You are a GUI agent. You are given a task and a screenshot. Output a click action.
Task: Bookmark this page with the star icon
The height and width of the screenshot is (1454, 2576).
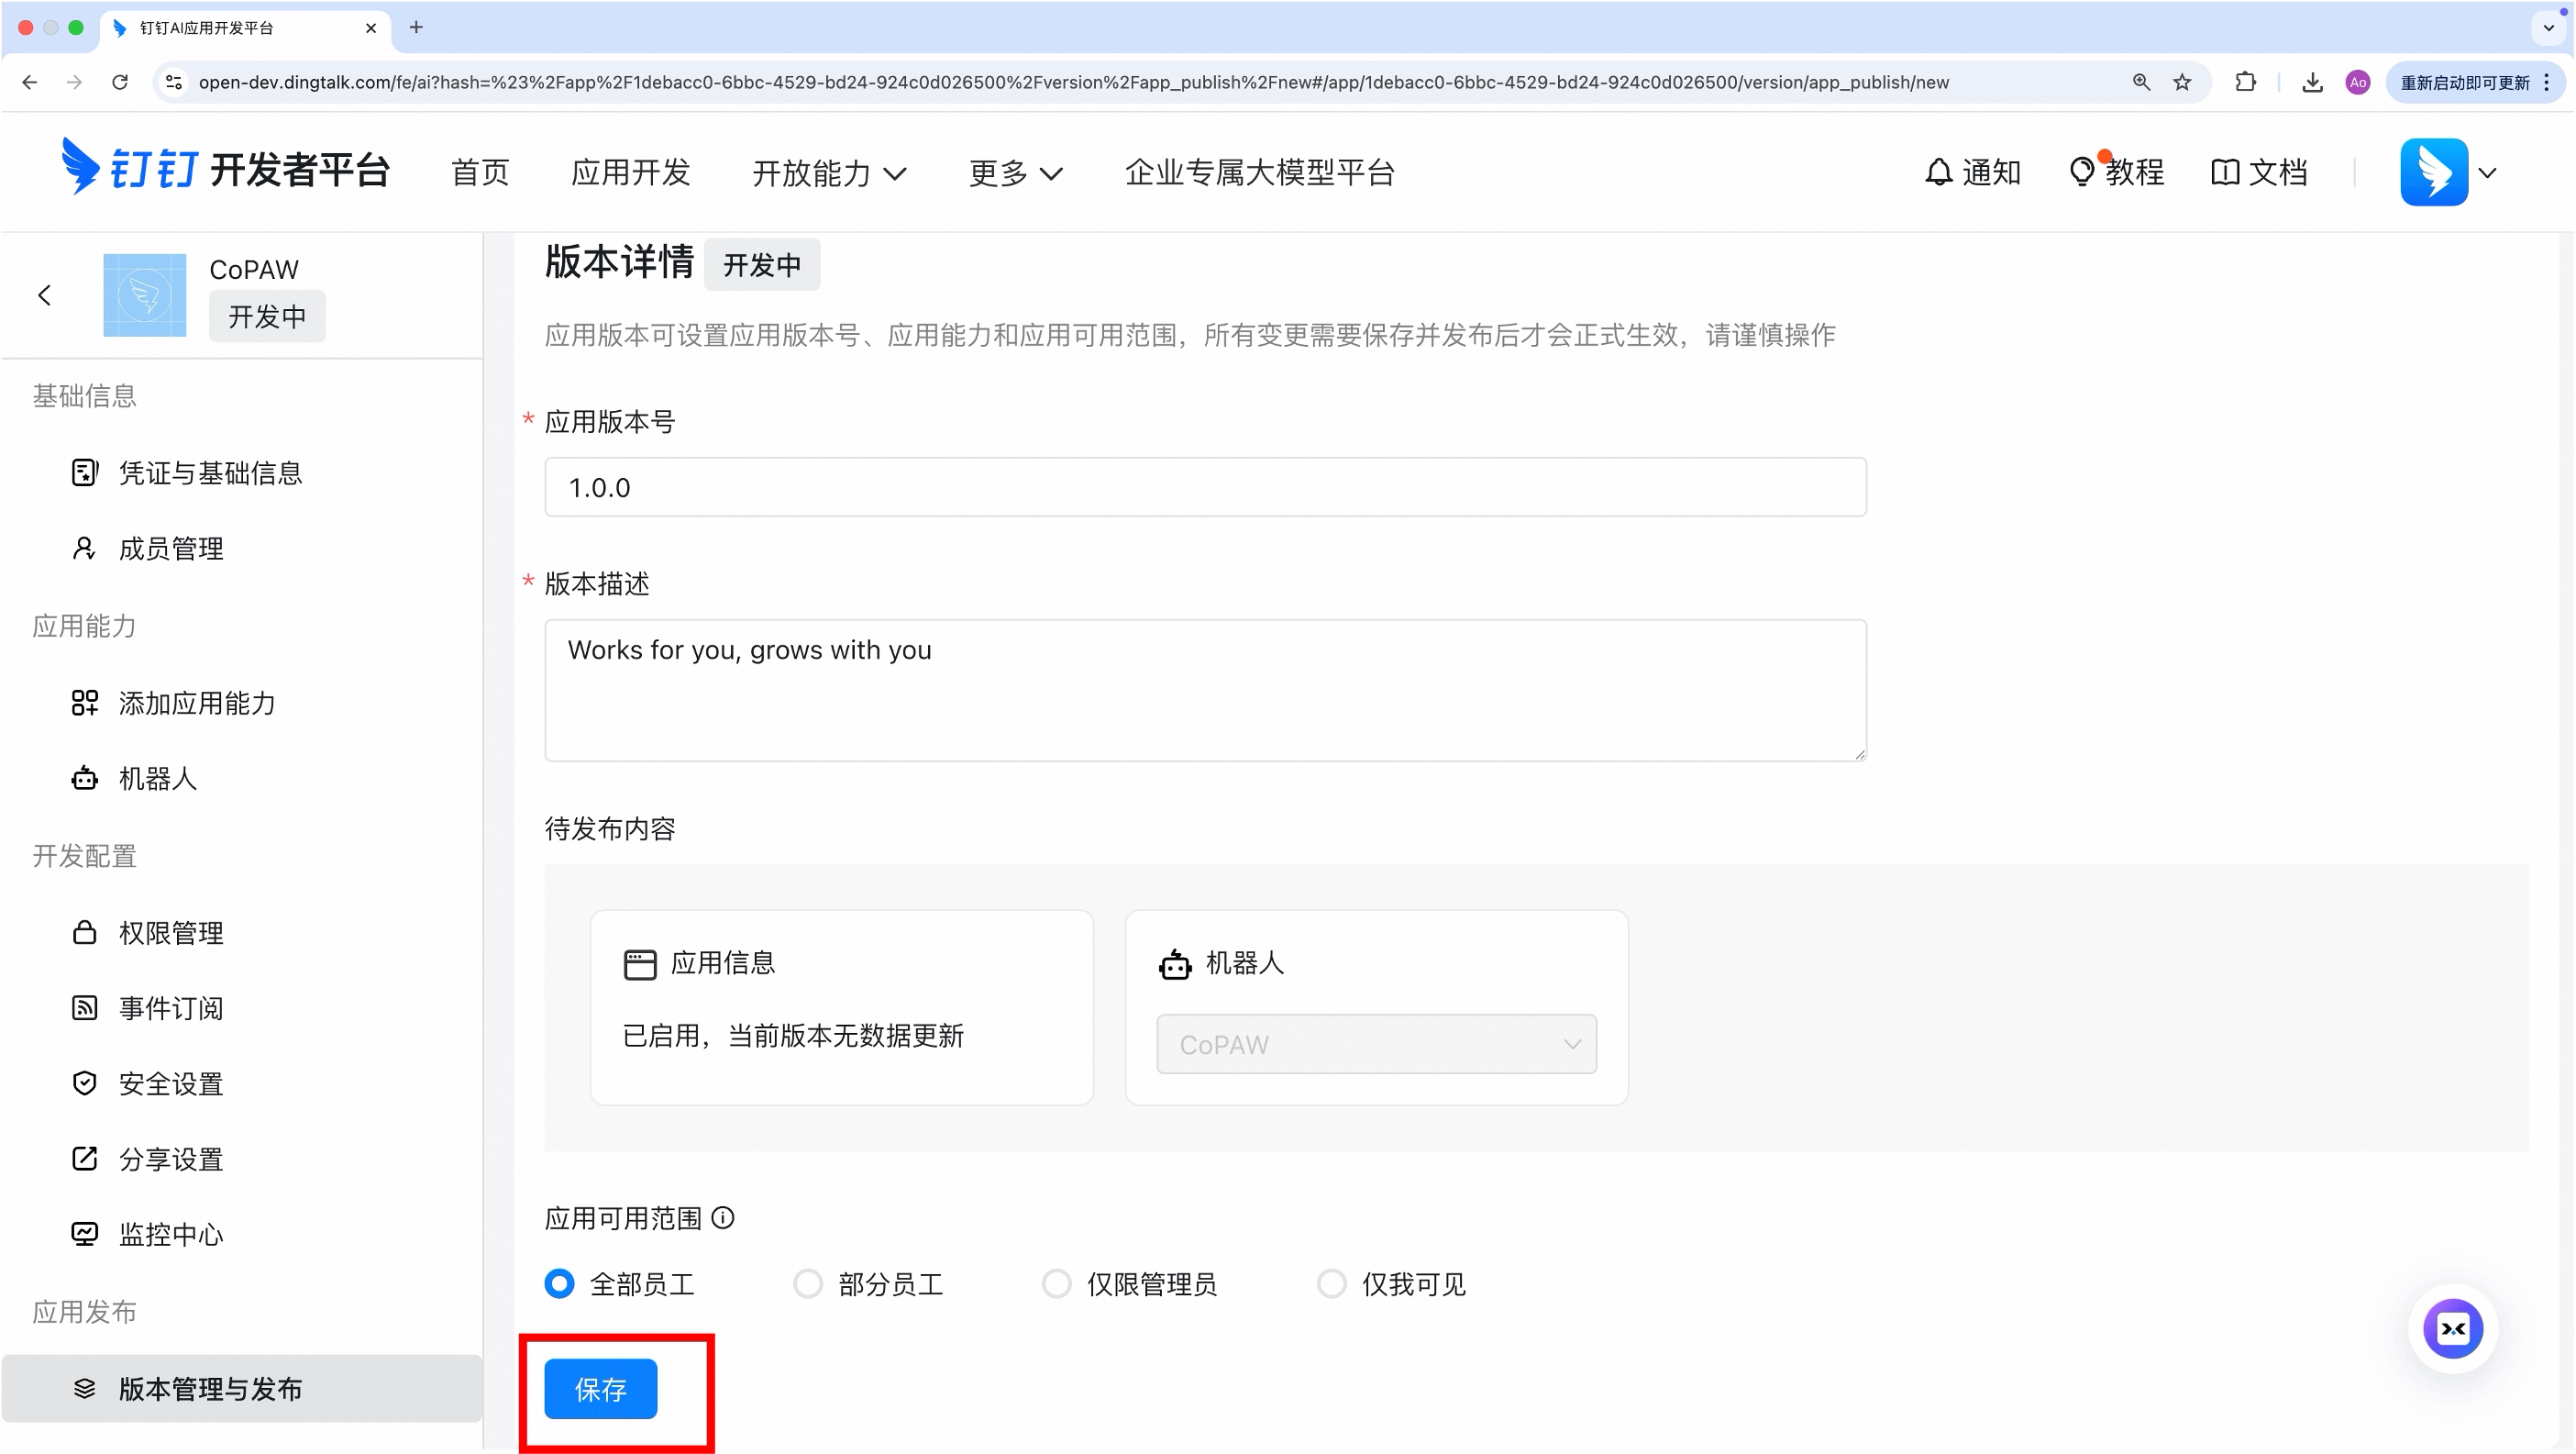[2182, 82]
